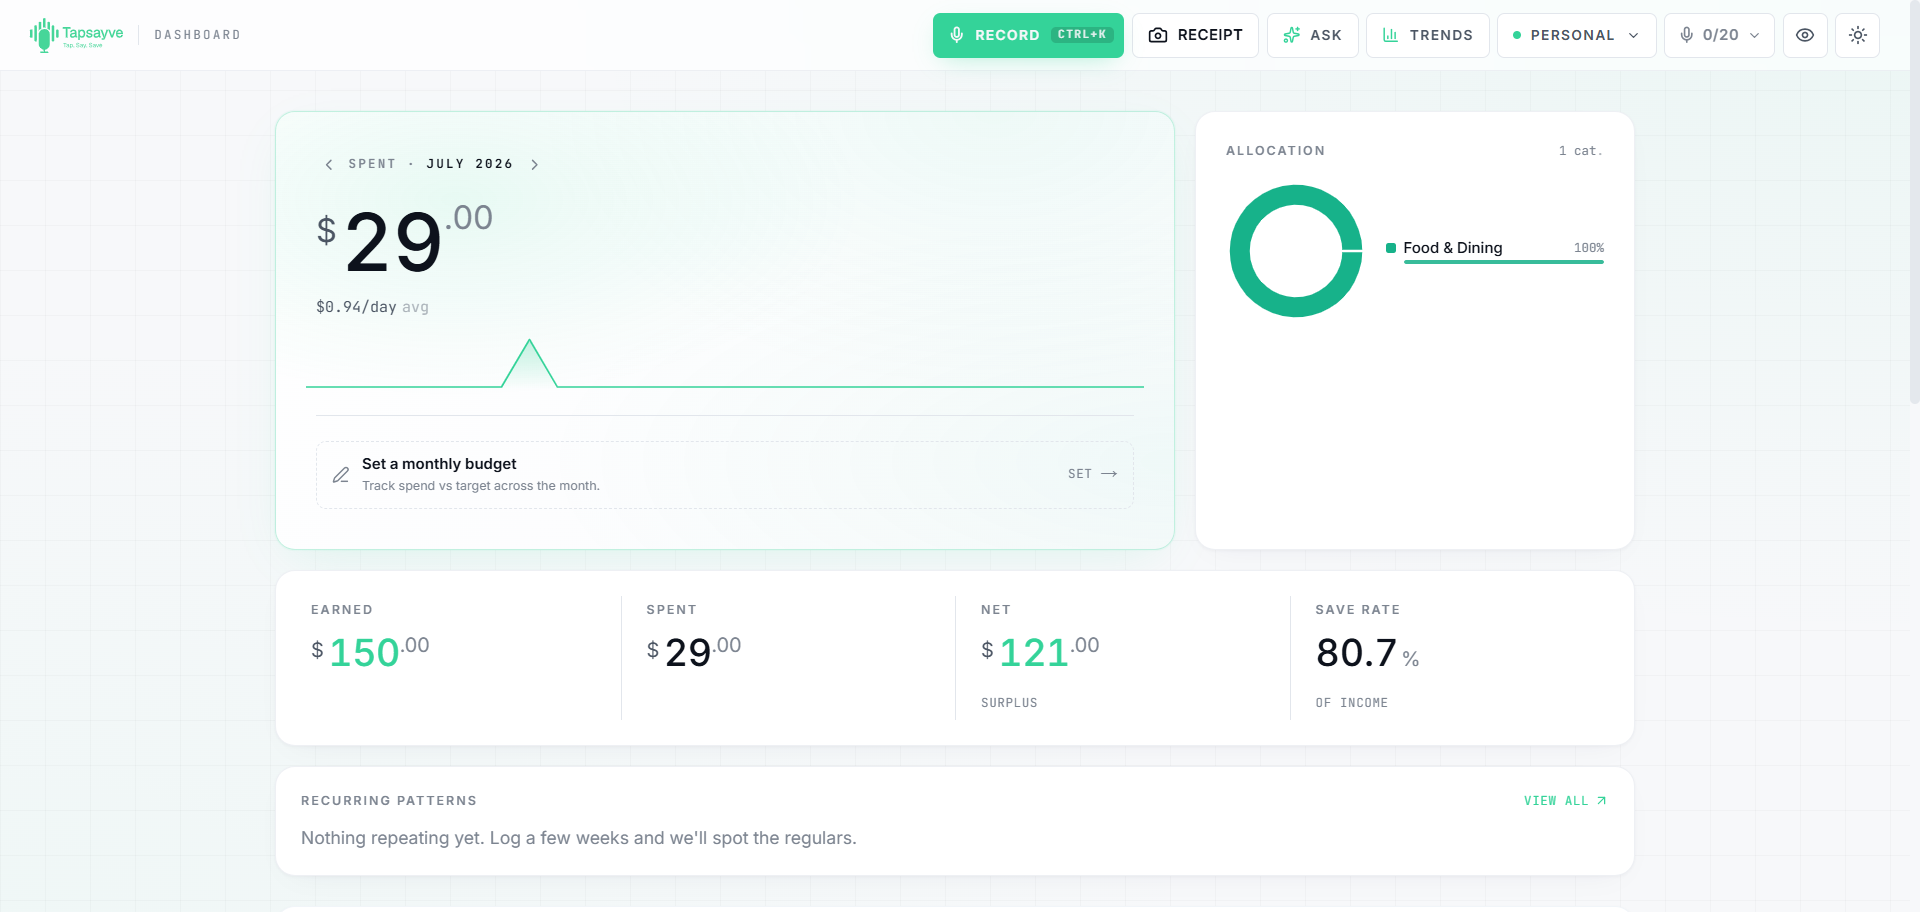Click the Food & Dining progress bar
Viewport: 1920px width, 912px height.
[x=1504, y=262]
